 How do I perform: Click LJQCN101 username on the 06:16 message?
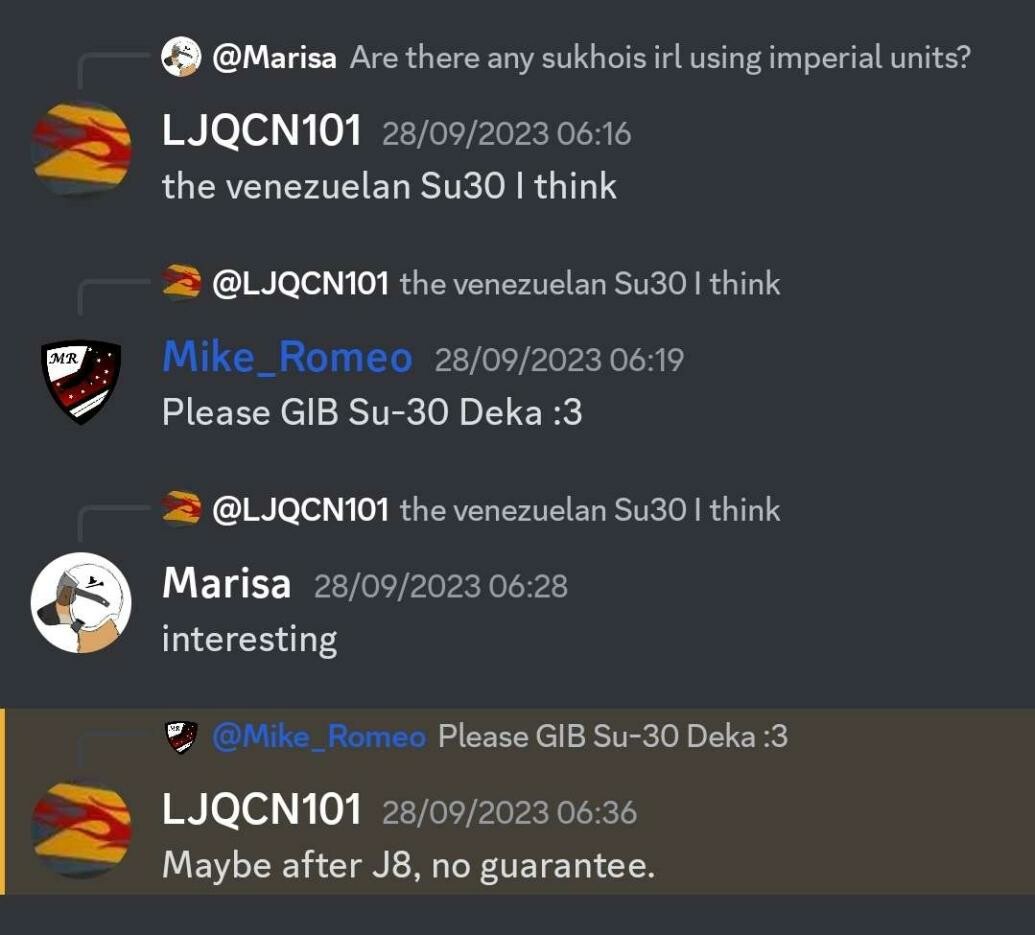tap(261, 130)
